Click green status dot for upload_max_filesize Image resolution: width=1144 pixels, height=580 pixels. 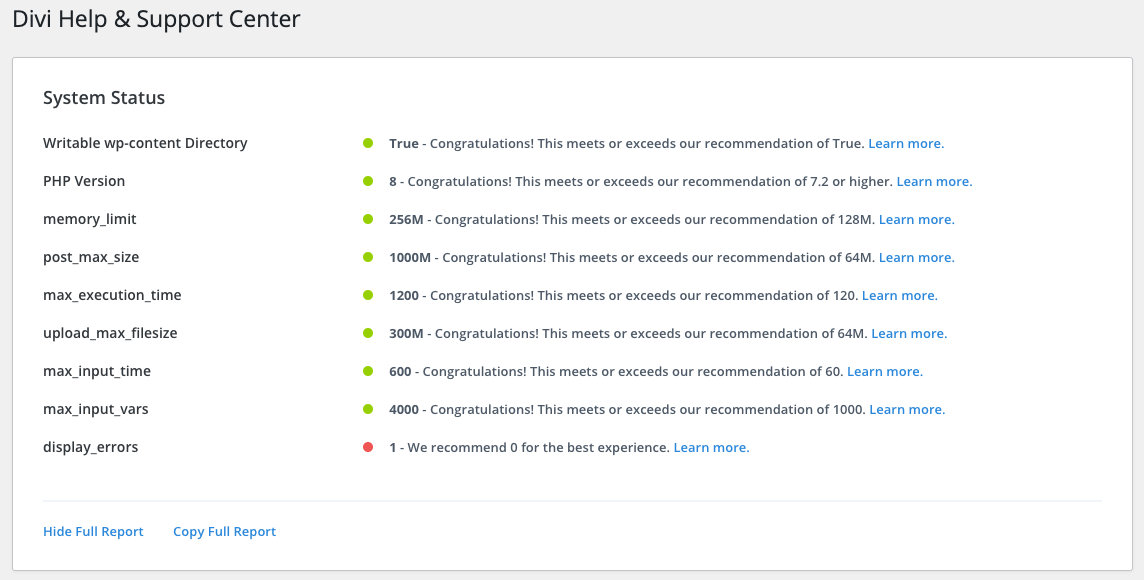tap(368, 333)
